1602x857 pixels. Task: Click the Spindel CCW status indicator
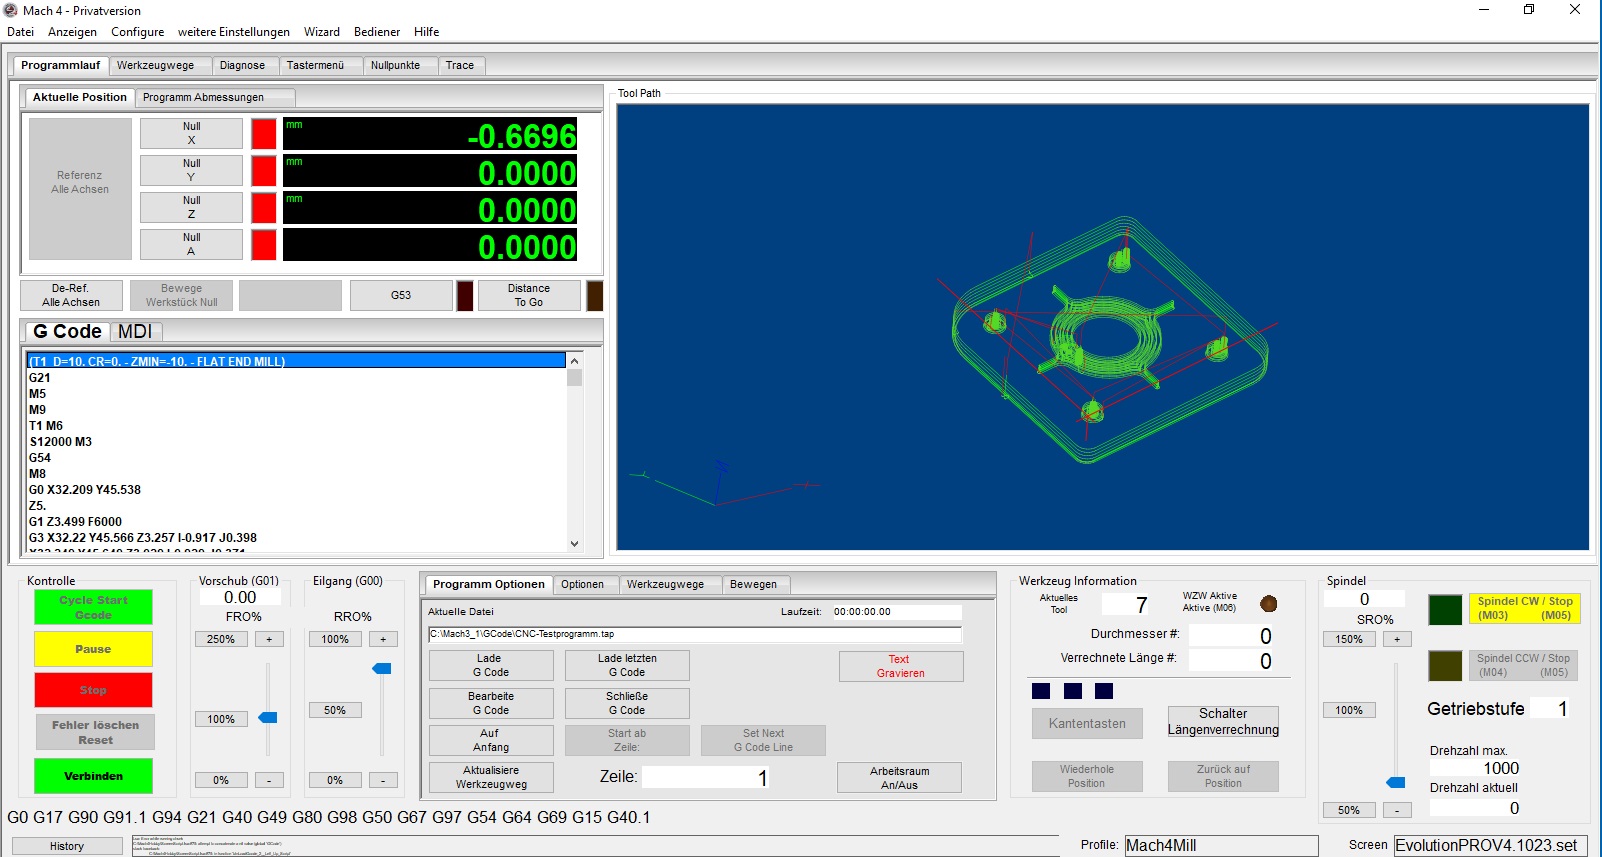coord(1445,666)
